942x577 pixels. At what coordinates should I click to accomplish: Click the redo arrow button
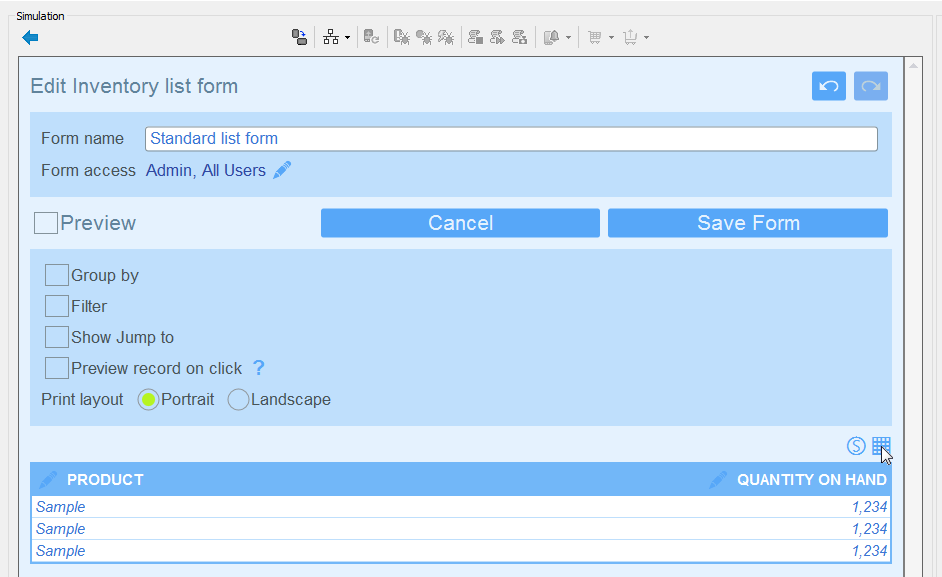coord(871,86)
